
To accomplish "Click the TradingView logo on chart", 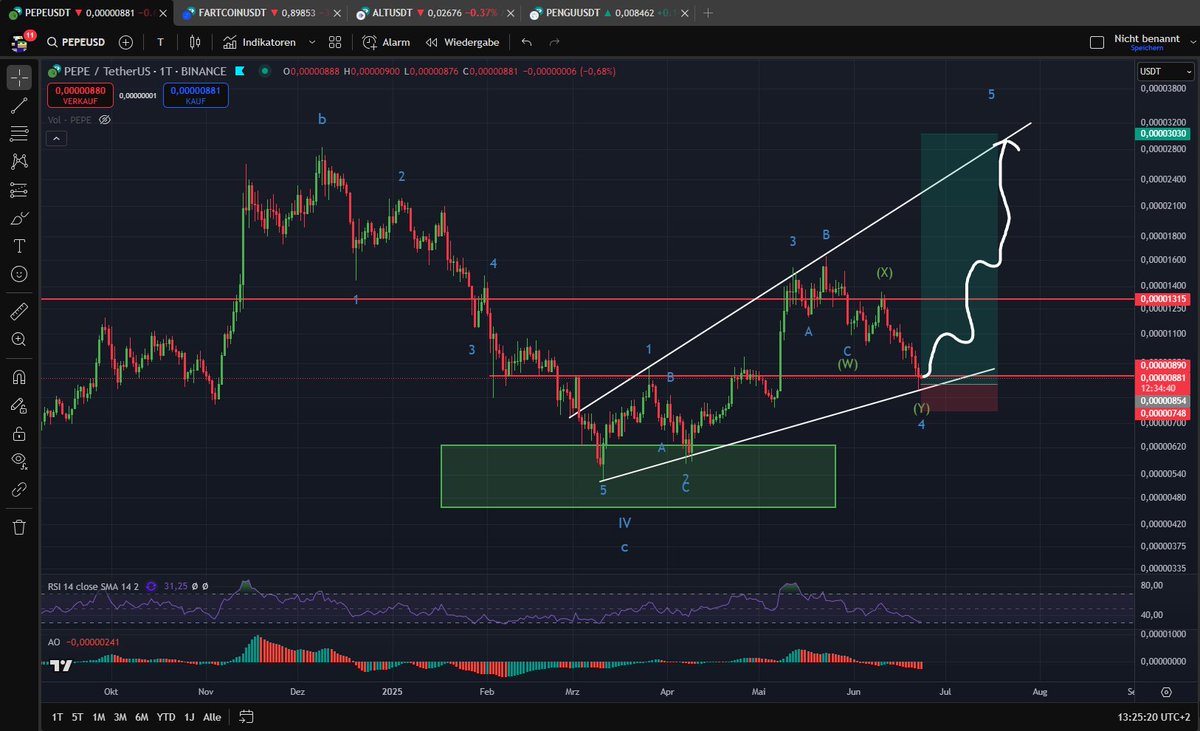I will [61, 665].
